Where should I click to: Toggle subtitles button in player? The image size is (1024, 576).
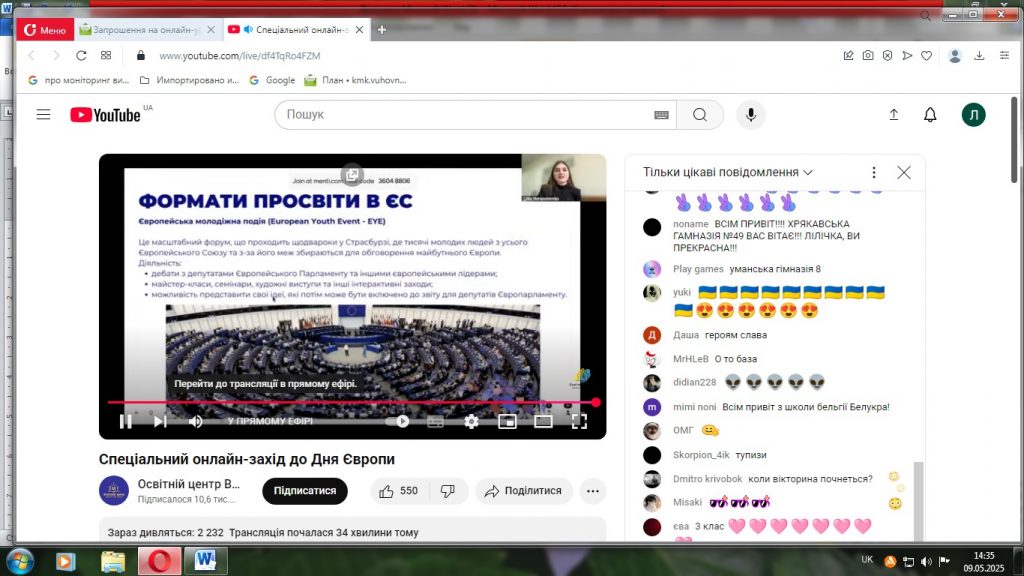[435, 421]
